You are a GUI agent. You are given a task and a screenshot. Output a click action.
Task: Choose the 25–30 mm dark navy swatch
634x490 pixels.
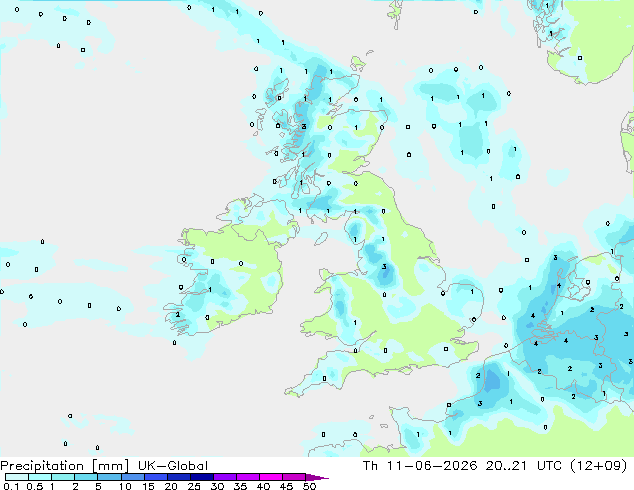pyautogui.click(x=202, y=477)
